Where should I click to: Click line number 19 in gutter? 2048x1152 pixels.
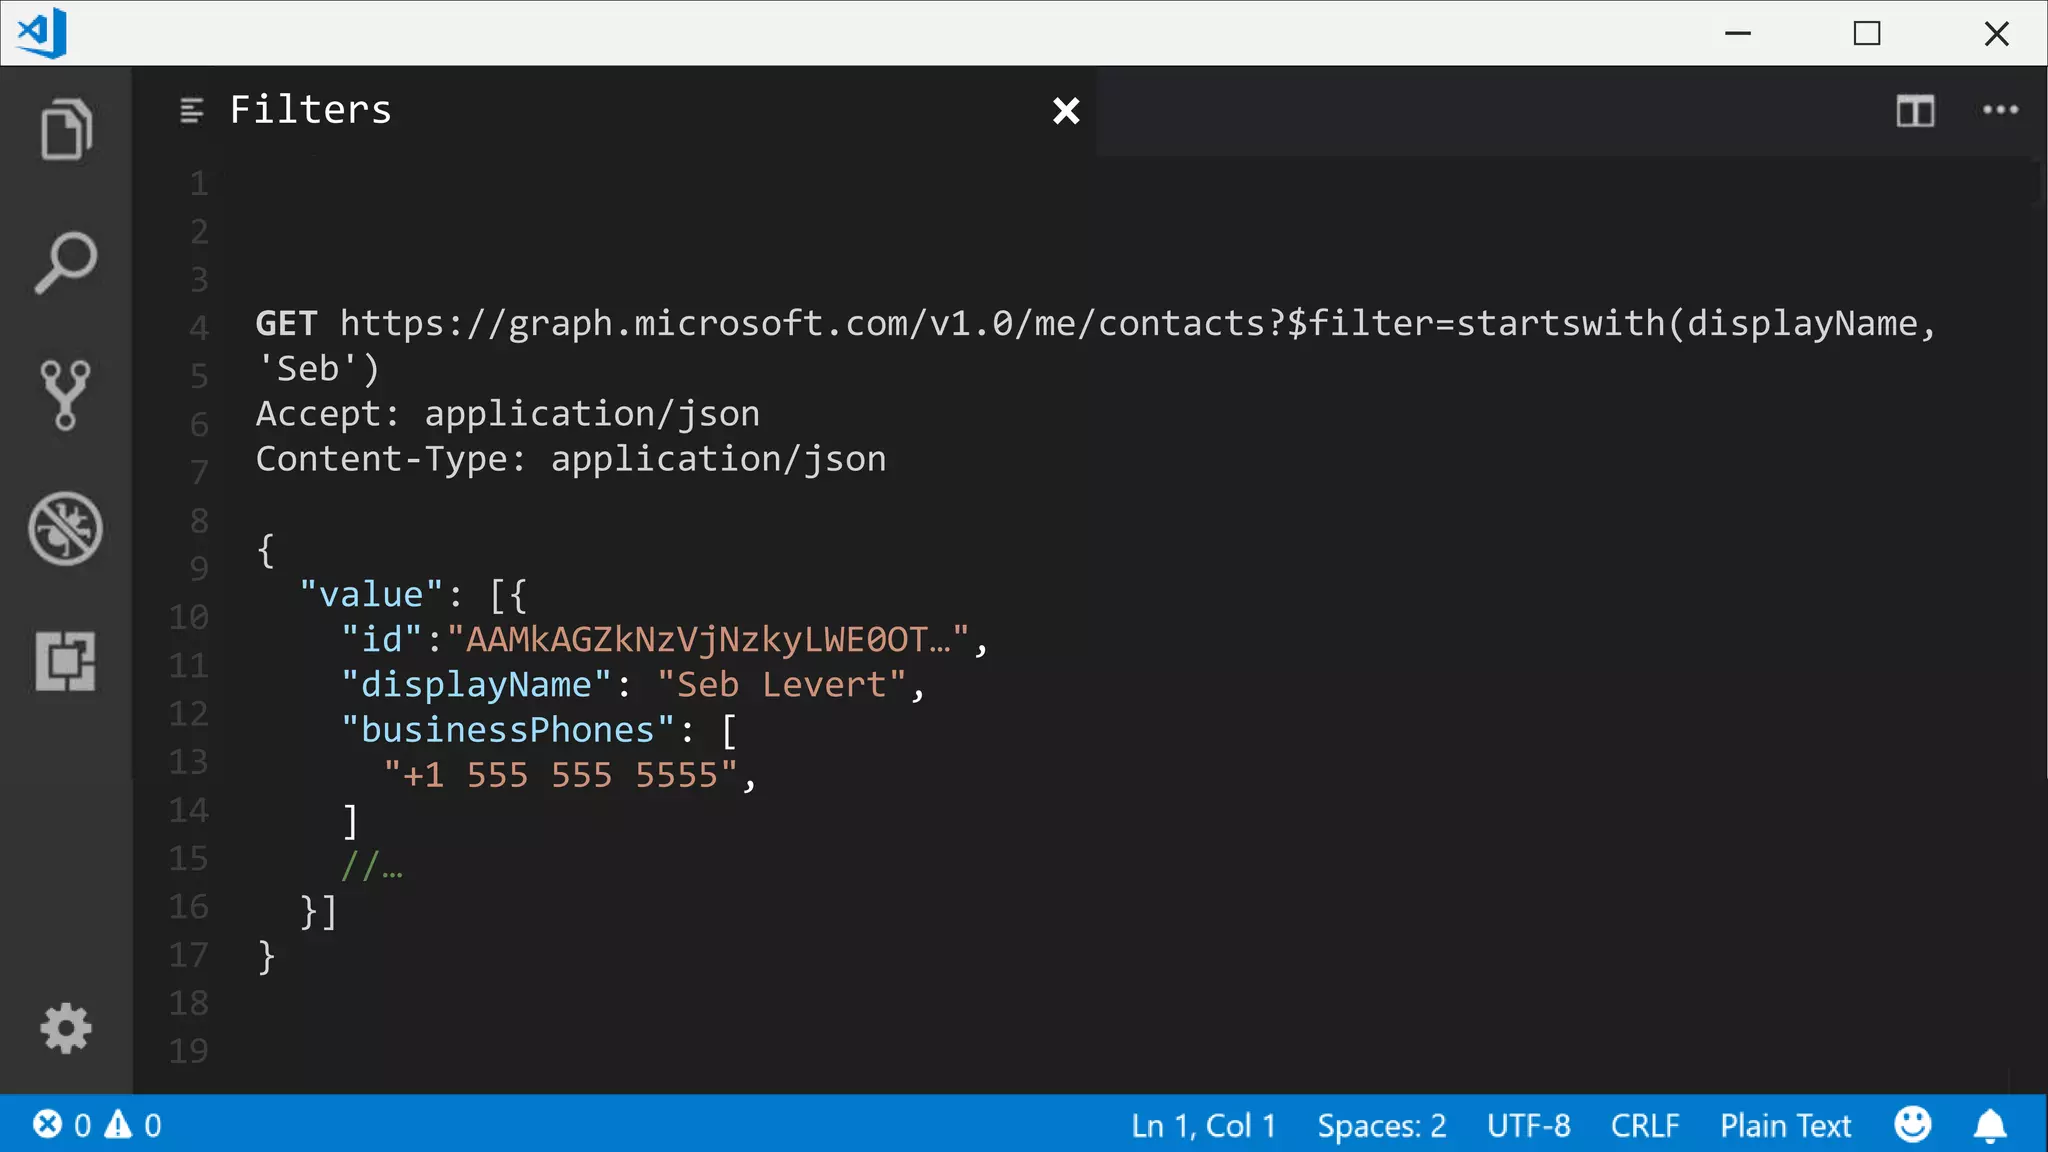point(188,1051)
